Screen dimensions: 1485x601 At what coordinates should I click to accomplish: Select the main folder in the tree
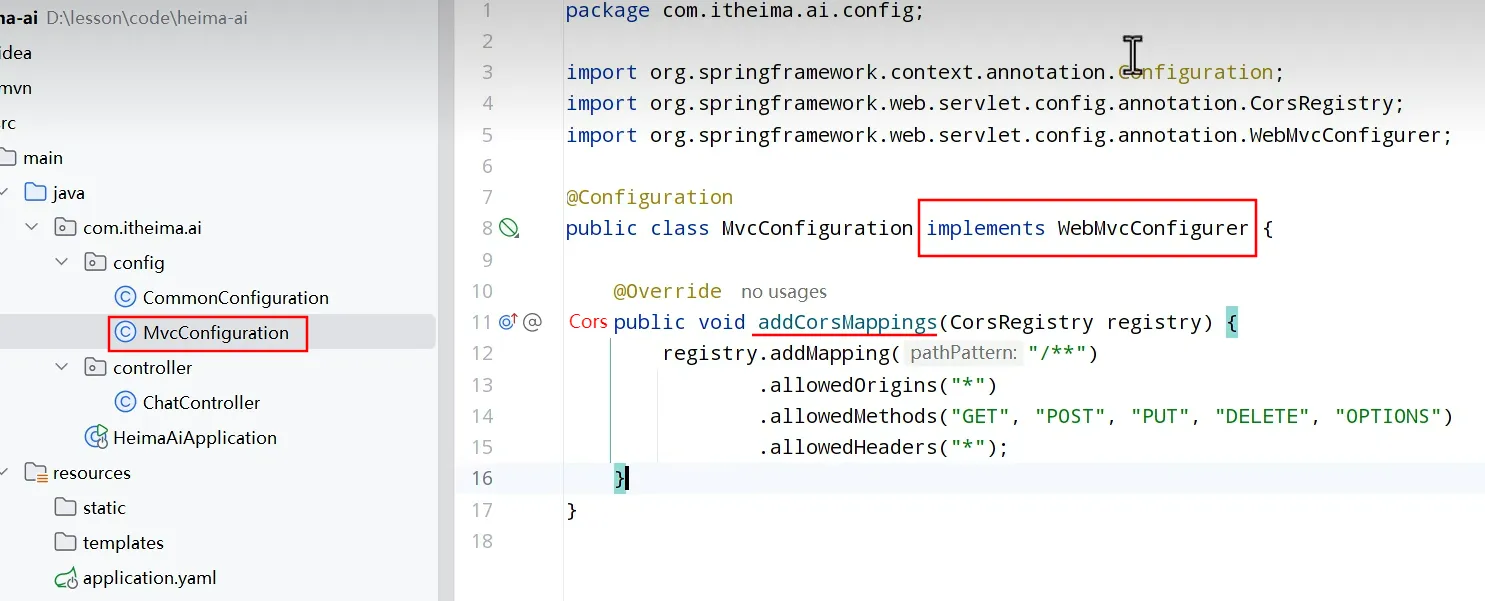pyautogui.click(x=43, y=158)
